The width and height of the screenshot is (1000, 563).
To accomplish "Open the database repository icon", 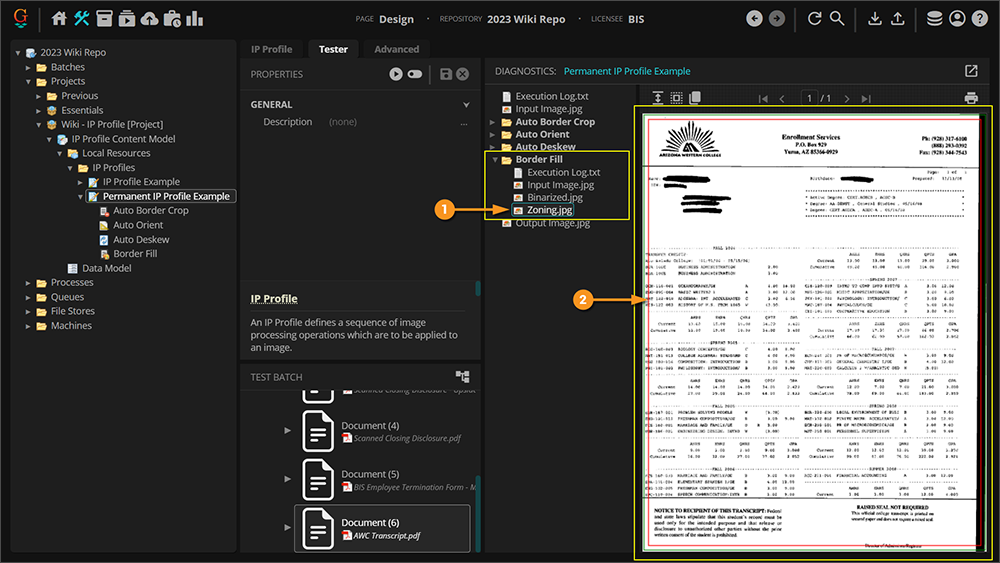I will [x=934, y=18].
